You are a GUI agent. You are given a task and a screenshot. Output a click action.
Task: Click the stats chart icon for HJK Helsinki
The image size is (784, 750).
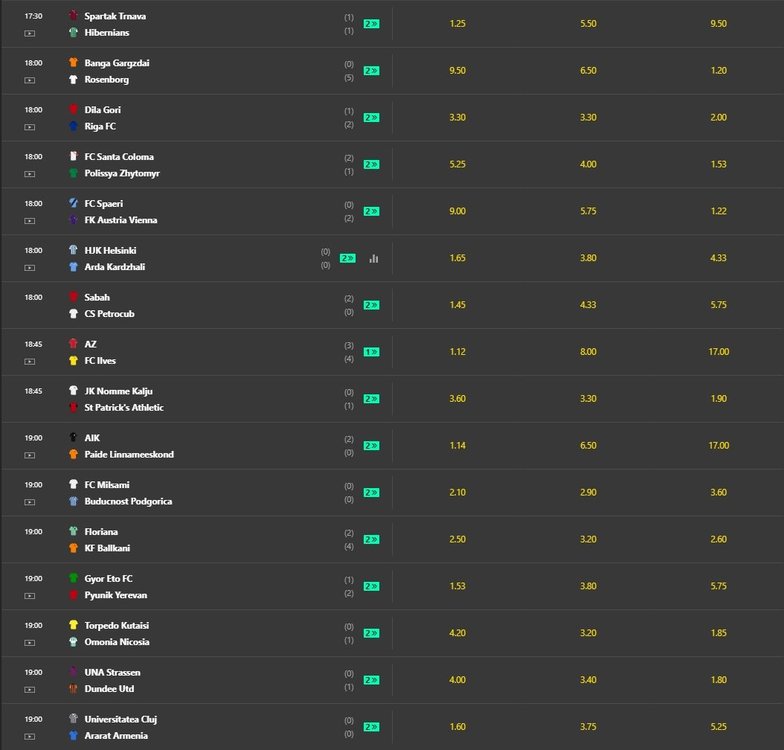click(x=374, y=258)
